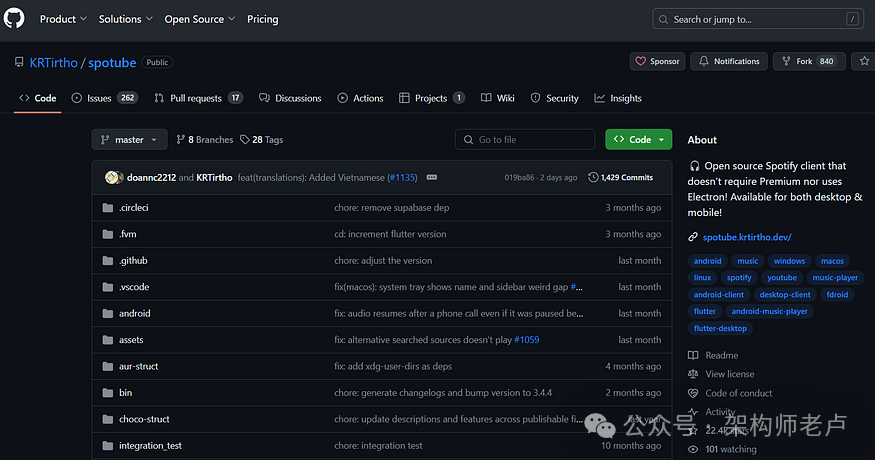The width and height of the screenshot is (875, 460).
Task: Click the Notifications bell icon
Action: tap(705, 62)
